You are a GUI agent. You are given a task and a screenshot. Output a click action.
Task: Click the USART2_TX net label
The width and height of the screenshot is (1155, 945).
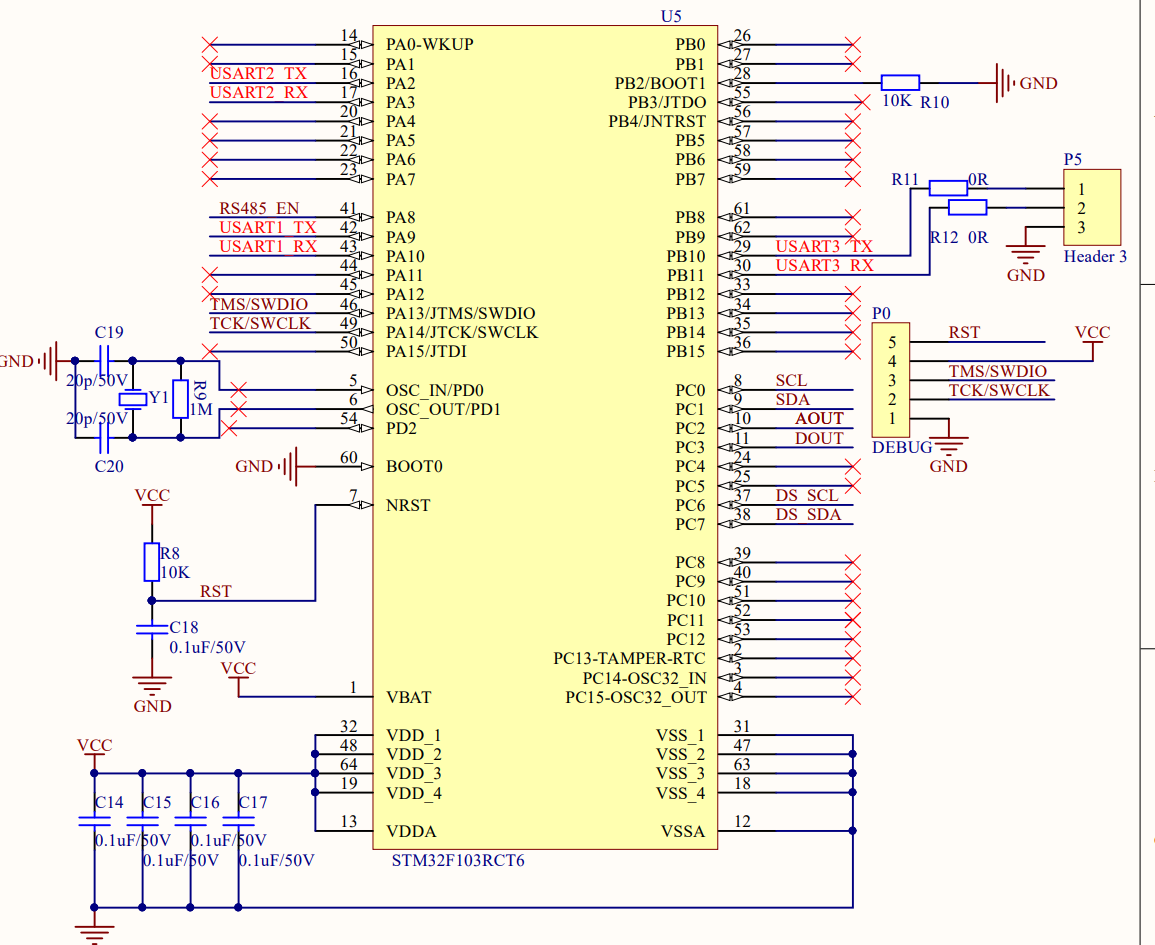[x=259, y=73]
